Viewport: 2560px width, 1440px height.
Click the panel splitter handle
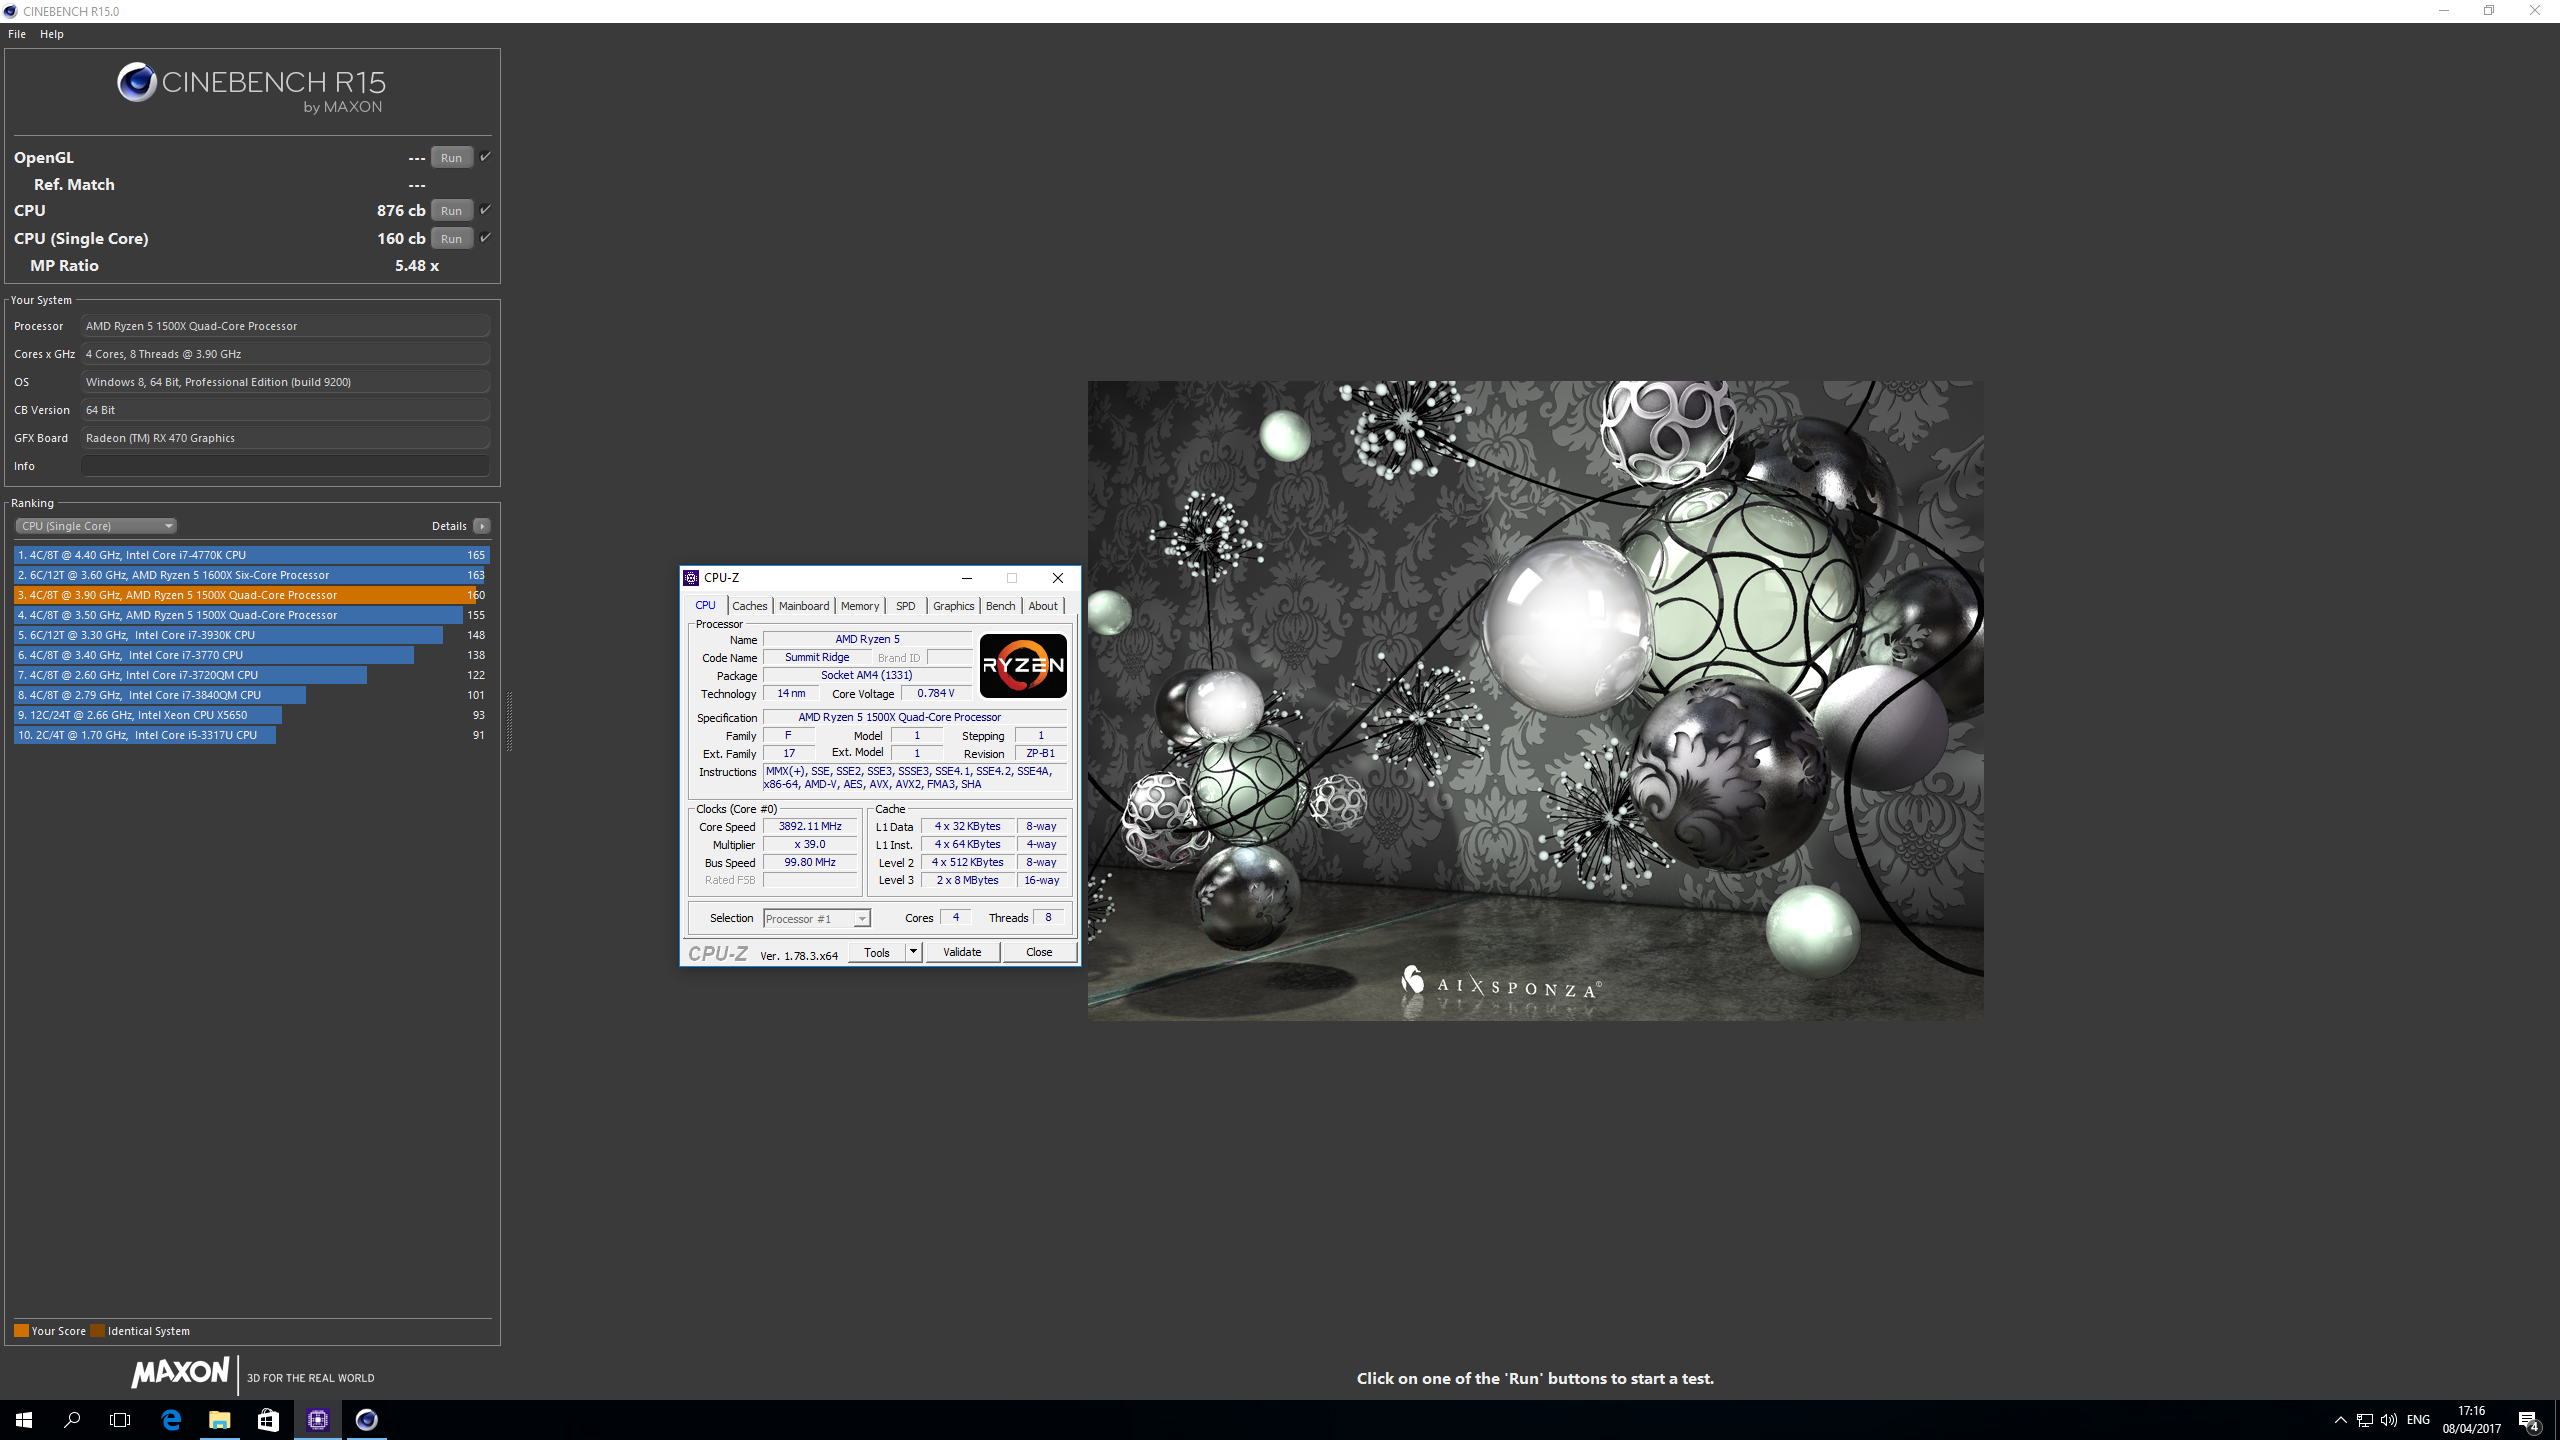click(509, 720)
